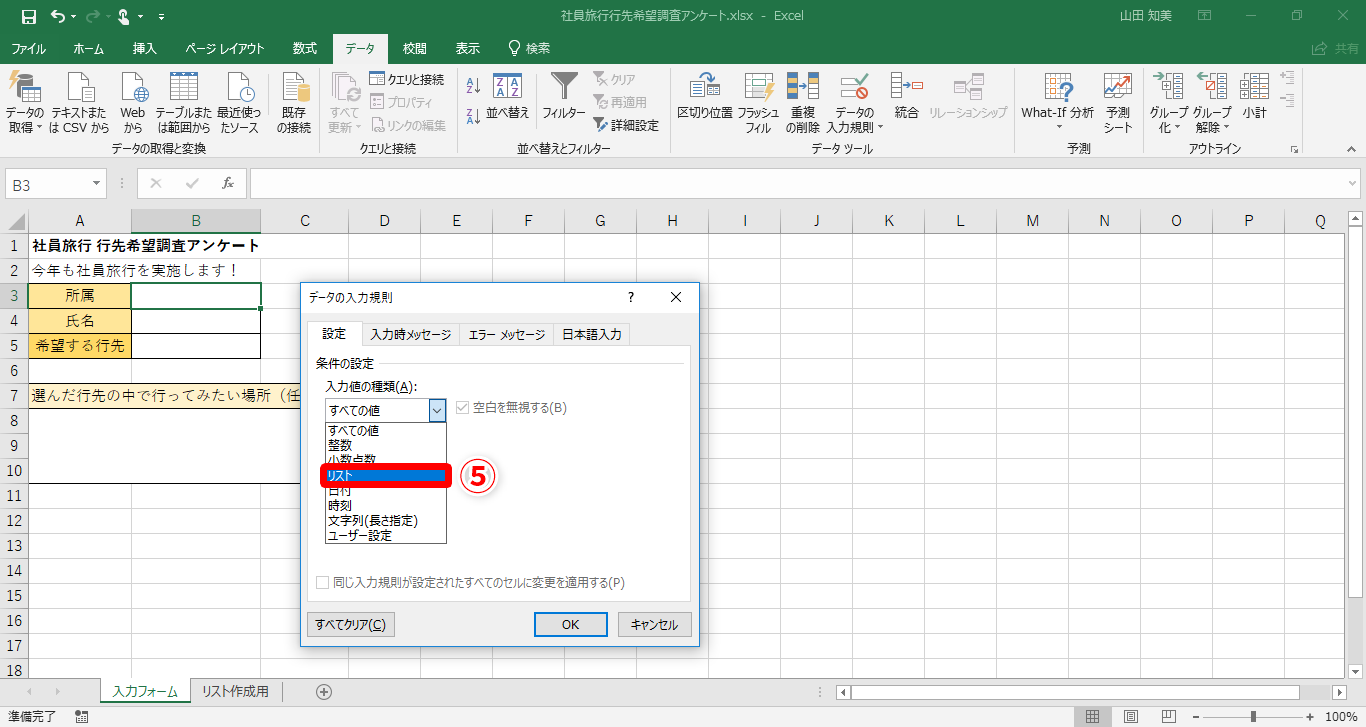Image resolution: width=1366 pixels, height=727 pixels.
Task: Select リスト in the dropdown list
Action: (x=386, y=477)
